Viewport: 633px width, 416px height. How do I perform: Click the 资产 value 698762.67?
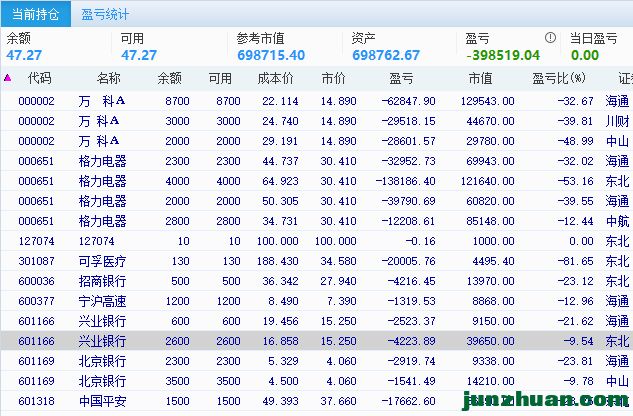point(386,55)
